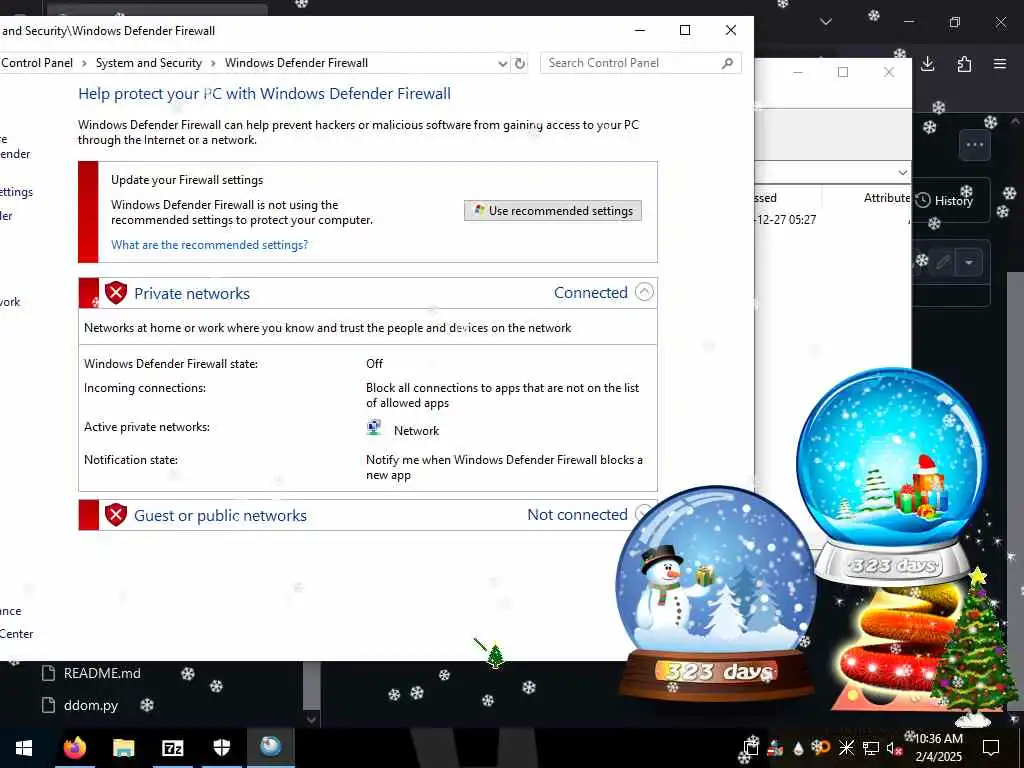Click the three-dots more button in browser
Image resolution: width=1024 pixels, height=768 pixels.
[974, 145]
